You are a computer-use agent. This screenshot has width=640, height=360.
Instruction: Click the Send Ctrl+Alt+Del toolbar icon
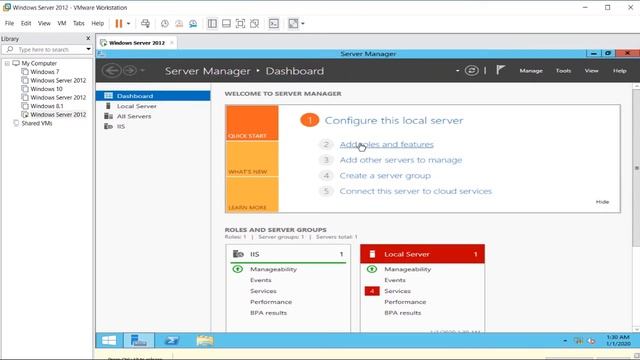click(145, 24)
